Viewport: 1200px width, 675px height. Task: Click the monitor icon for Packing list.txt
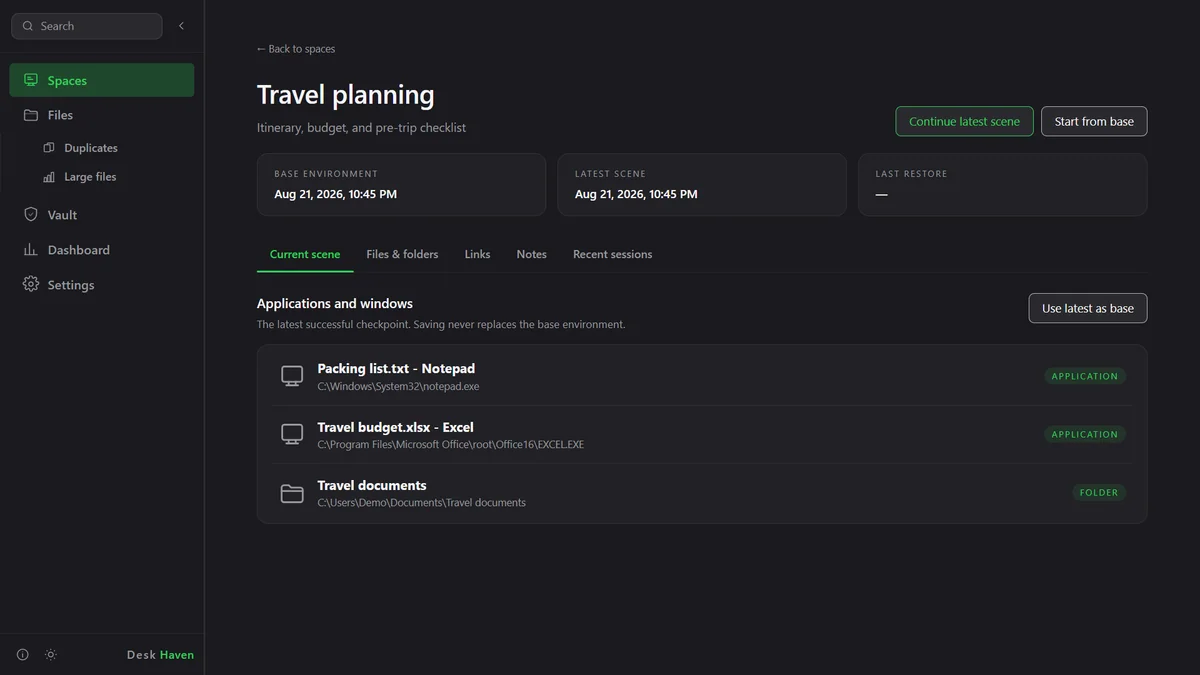point(292,376)
